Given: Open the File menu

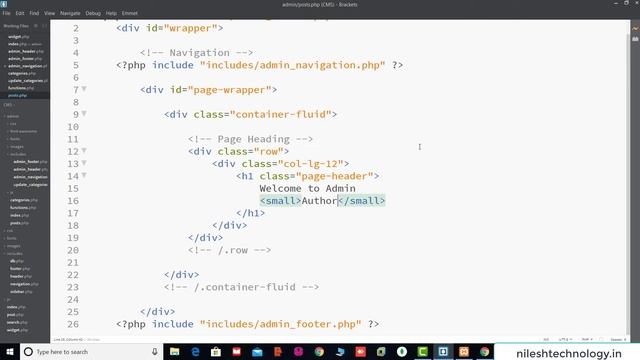Looking at the screenshot, I should tap(7, 13).
